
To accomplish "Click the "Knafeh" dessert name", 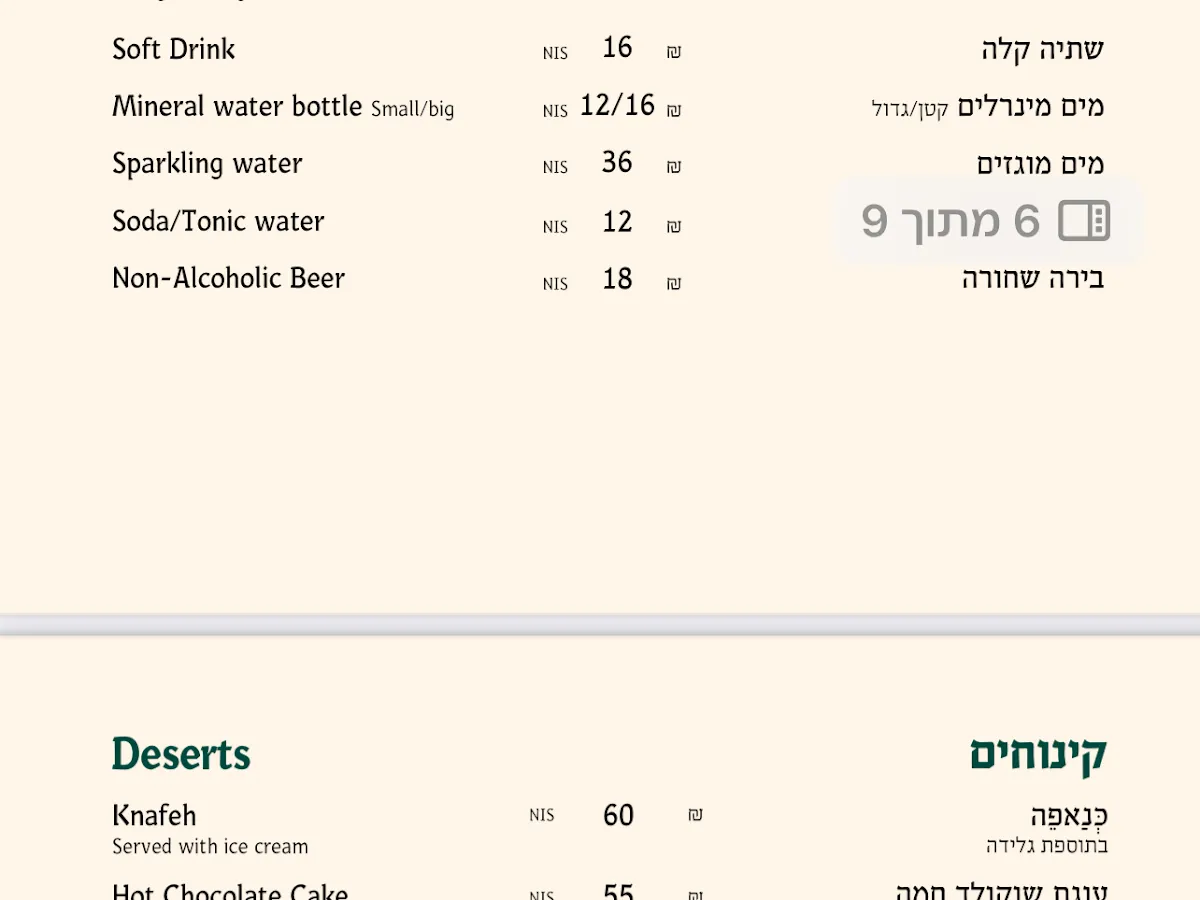I will (154, 815).
